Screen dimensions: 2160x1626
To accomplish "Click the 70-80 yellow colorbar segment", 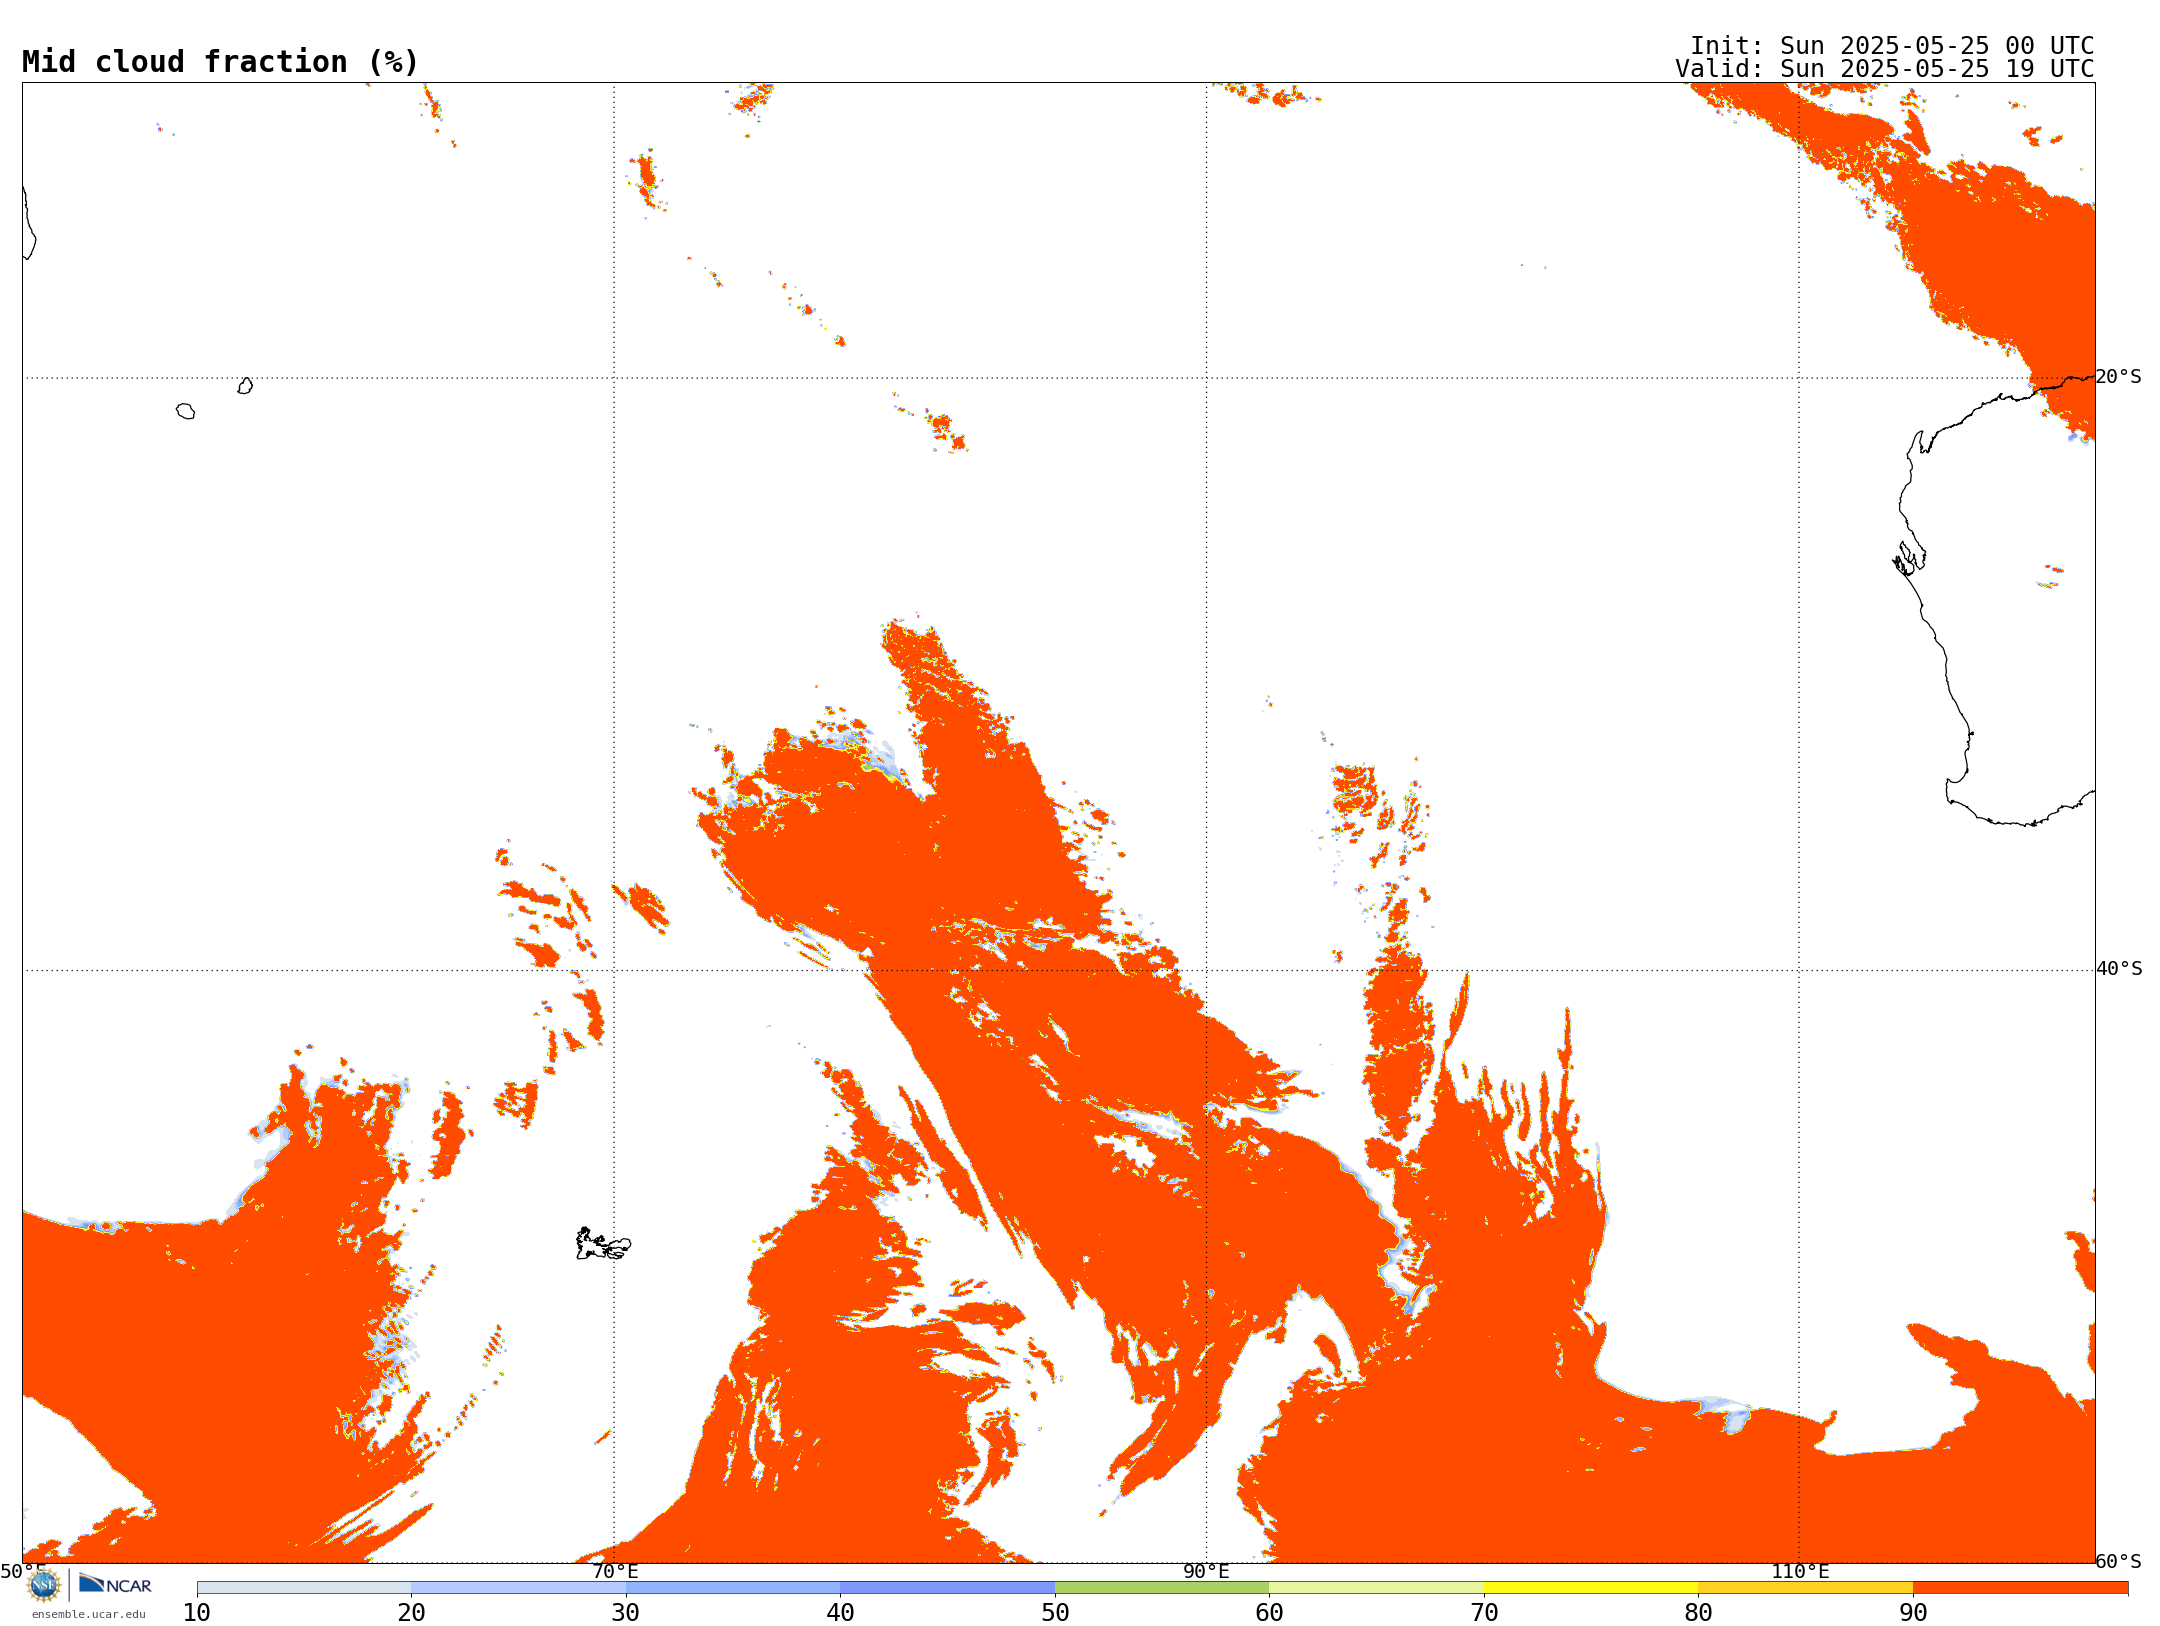I will [x=1591, y=1588].
